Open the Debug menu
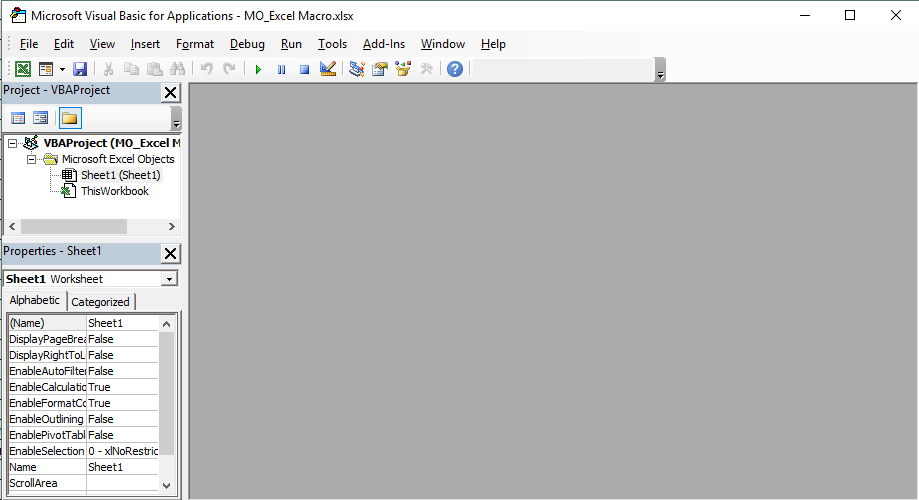Screen dimensions: 919x500 point(247,44)
